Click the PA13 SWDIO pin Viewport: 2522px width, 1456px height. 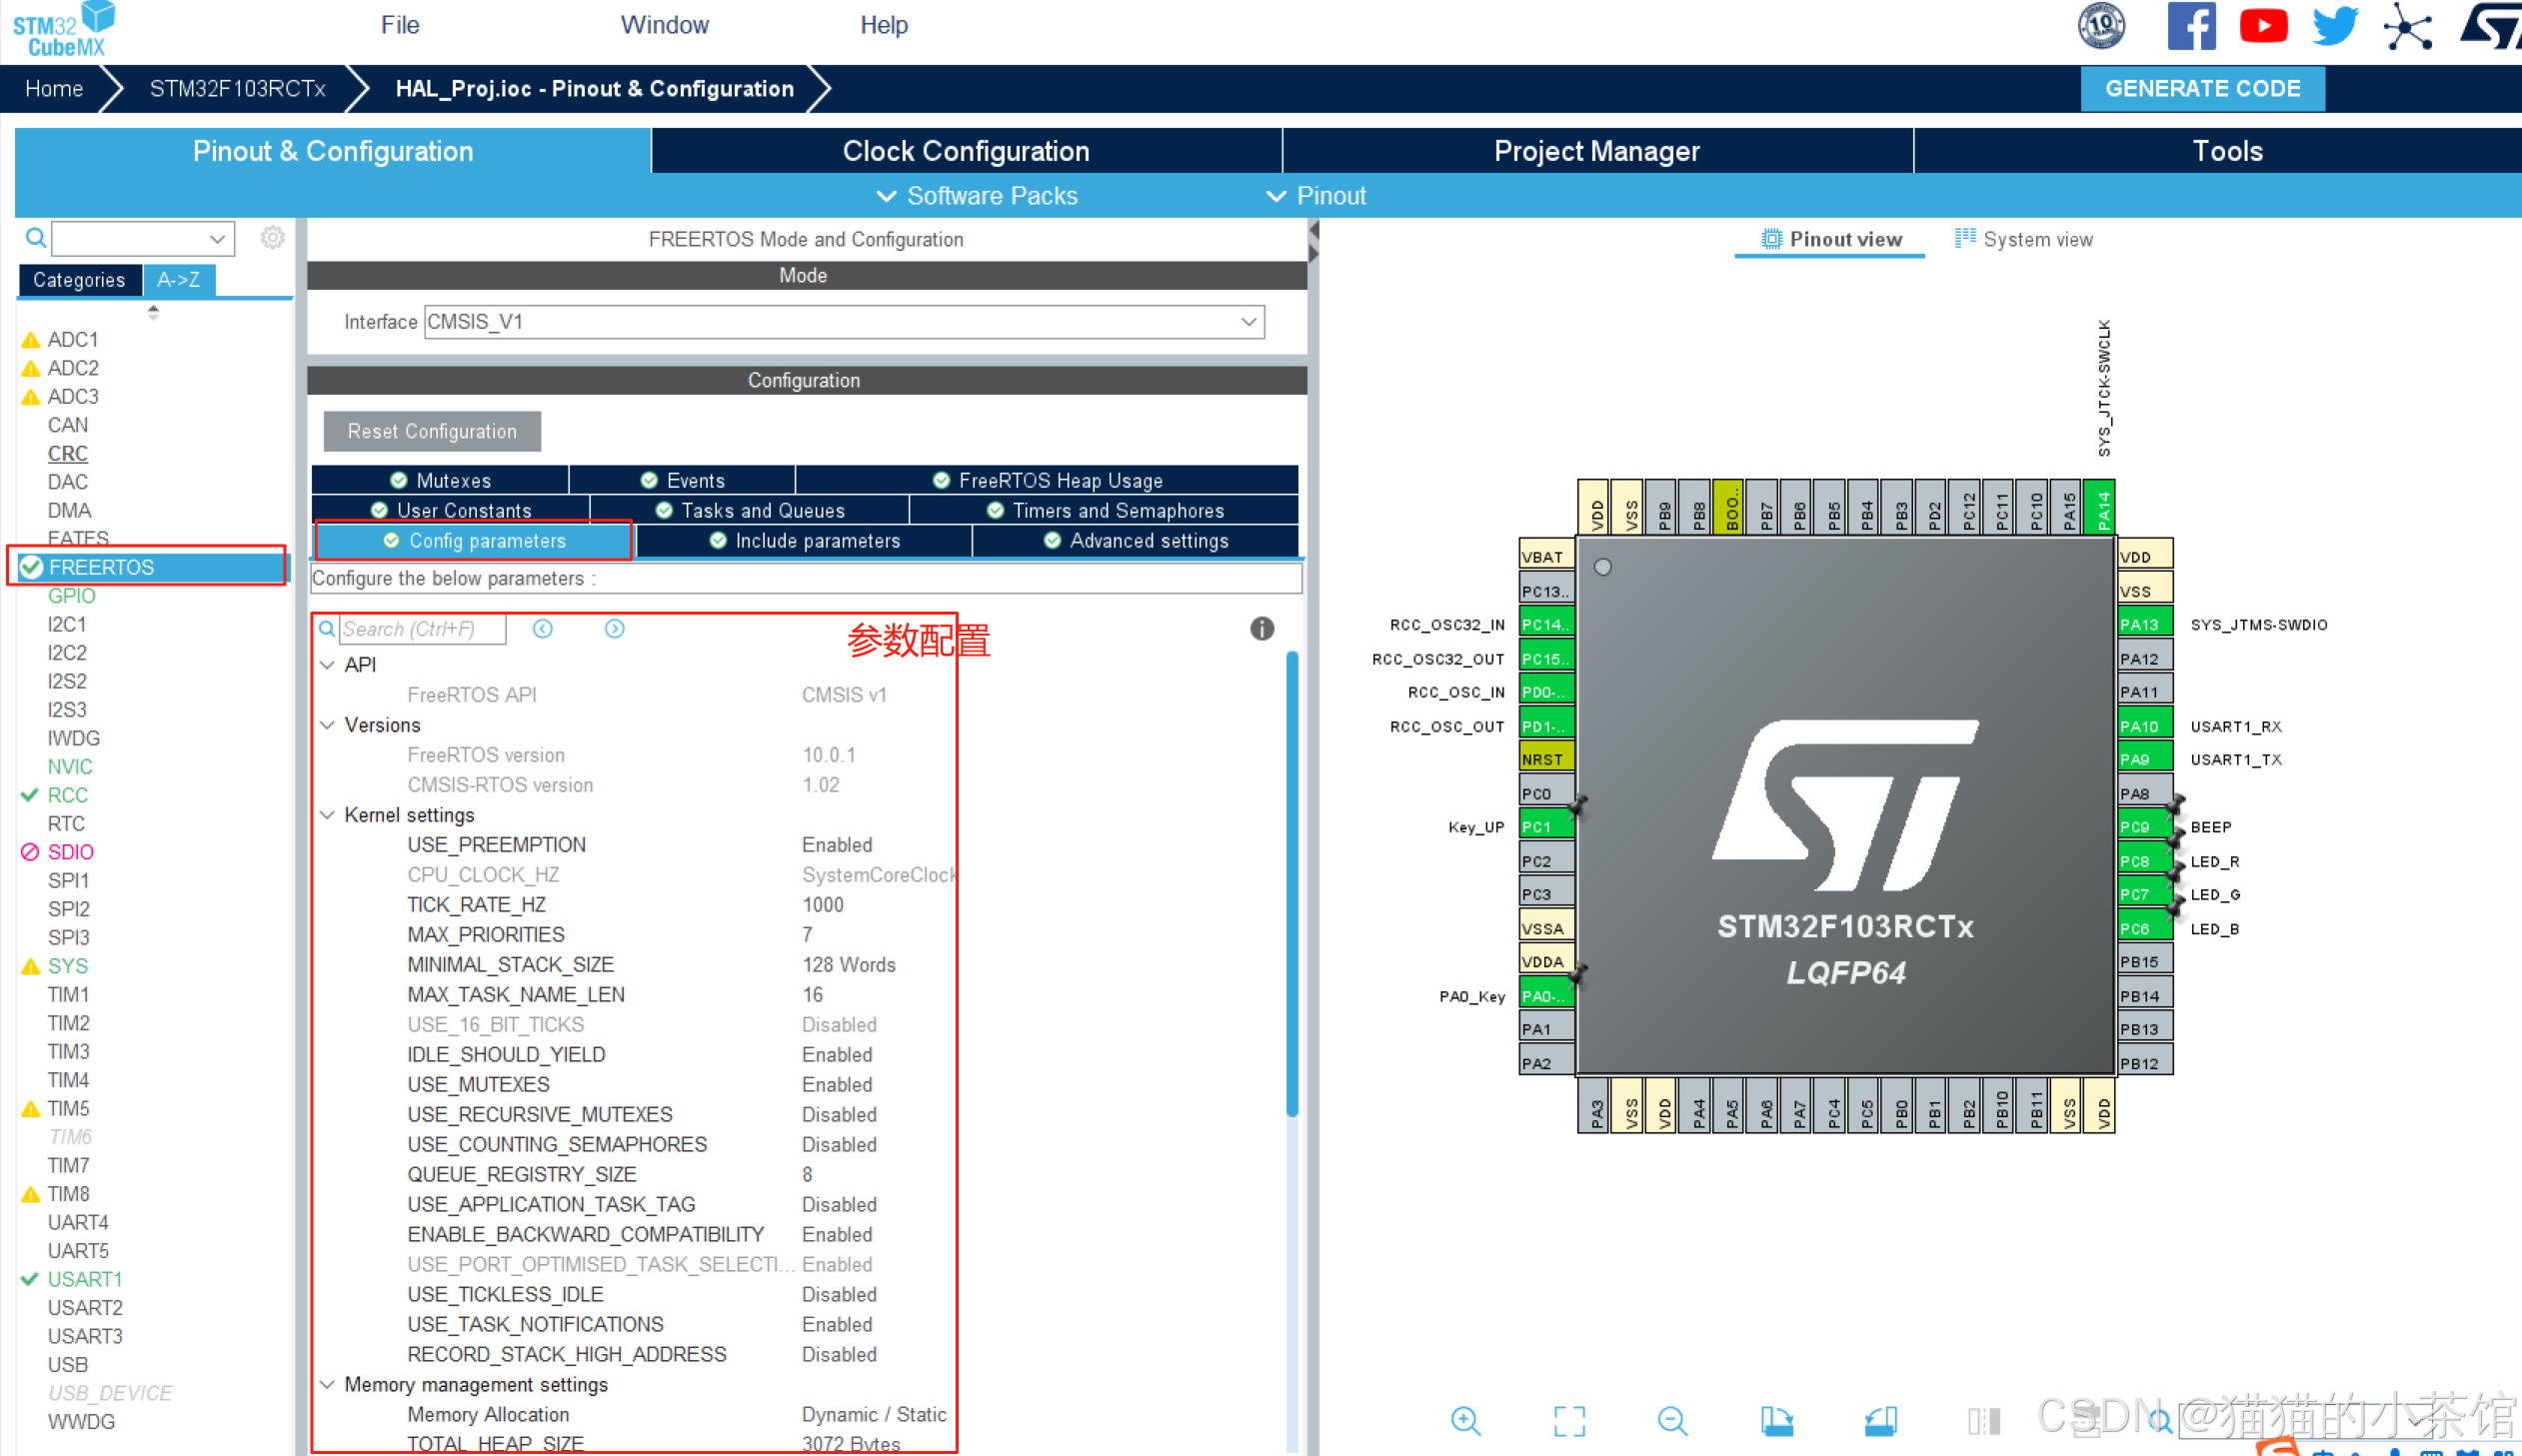(2144, 624)
